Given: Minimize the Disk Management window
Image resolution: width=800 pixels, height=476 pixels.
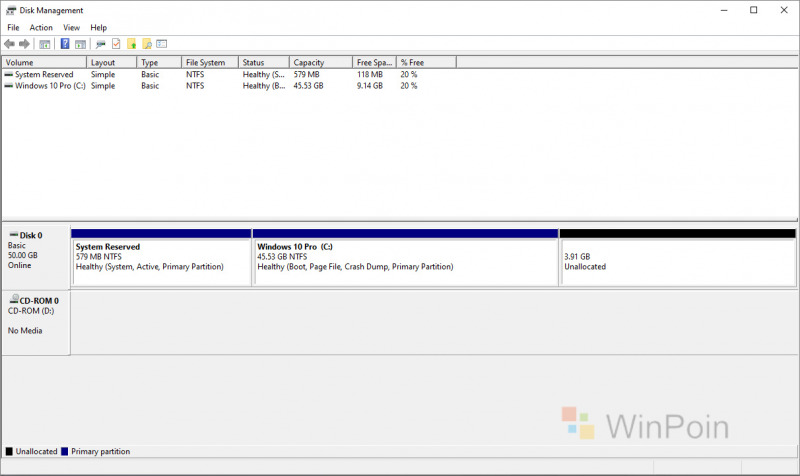Looking at the screenshot, I should tap(724, 10).
